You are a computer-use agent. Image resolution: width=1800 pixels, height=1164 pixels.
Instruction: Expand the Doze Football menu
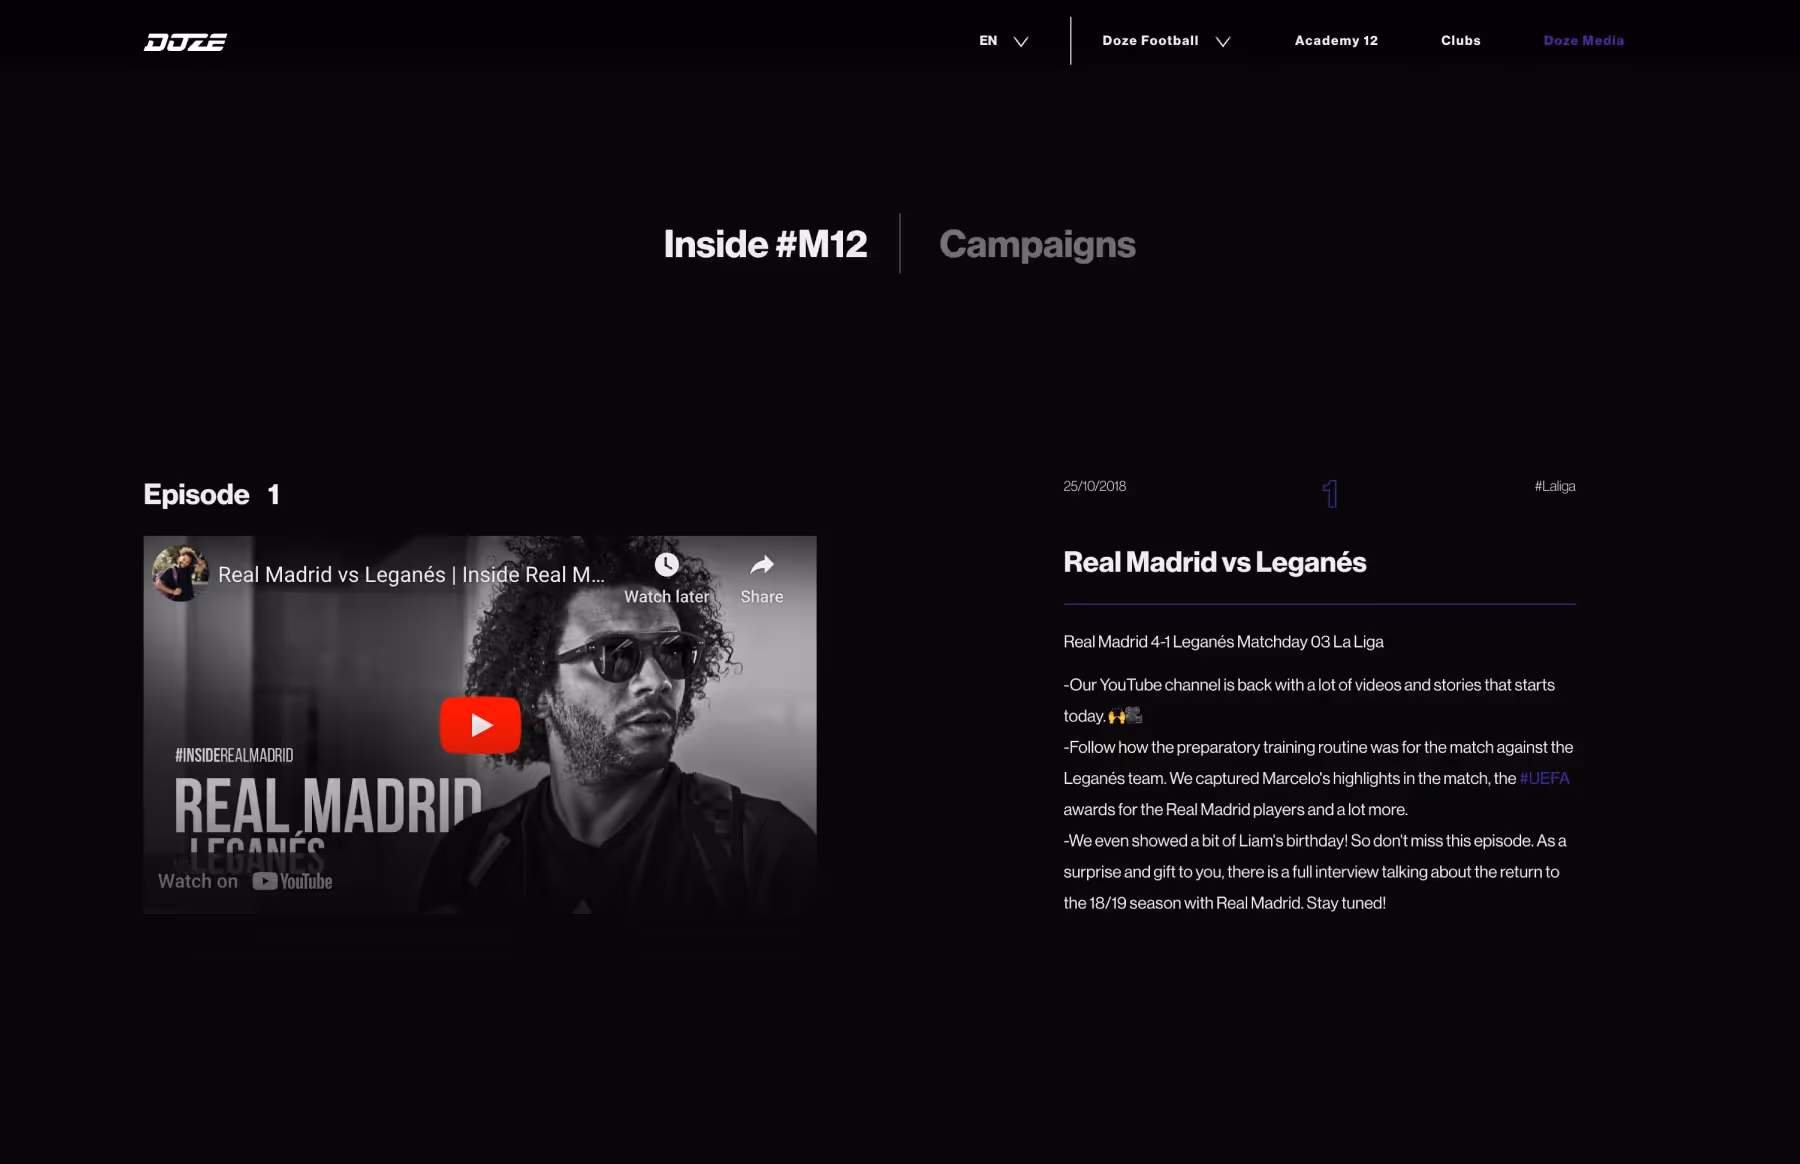(1166, 41)
